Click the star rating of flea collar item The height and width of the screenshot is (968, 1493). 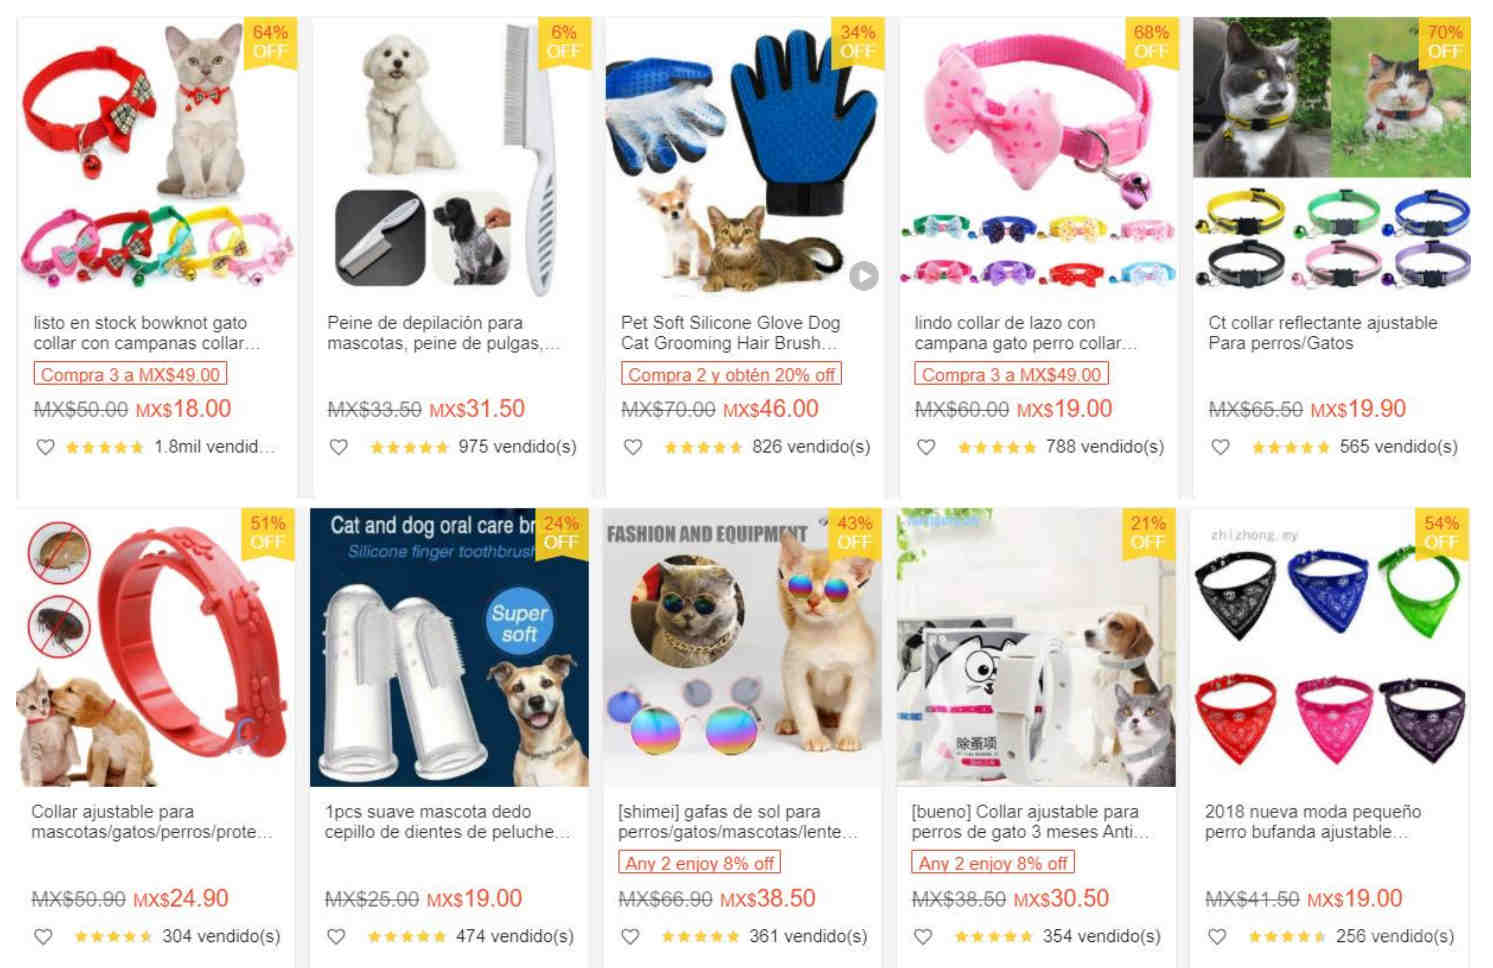(113, 937)
